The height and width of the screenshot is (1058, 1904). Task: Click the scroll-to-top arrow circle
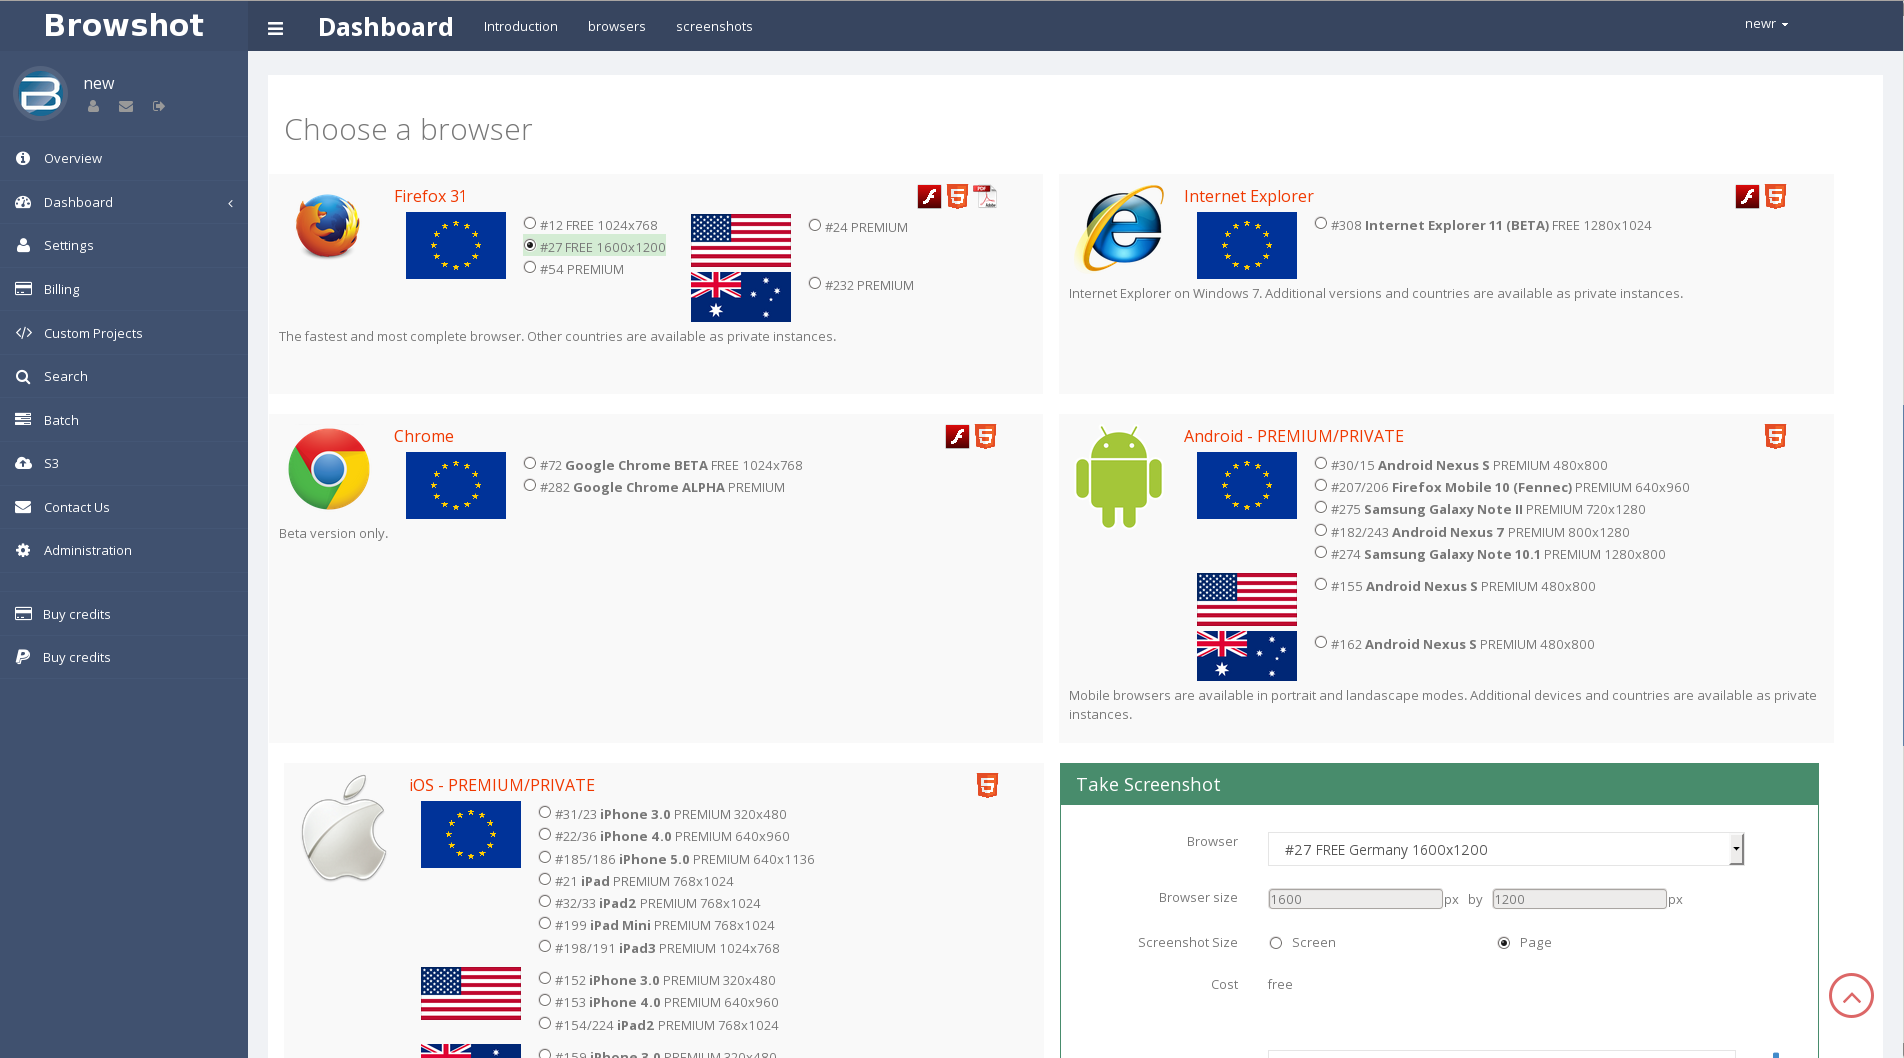click(x=1851, y=996)
